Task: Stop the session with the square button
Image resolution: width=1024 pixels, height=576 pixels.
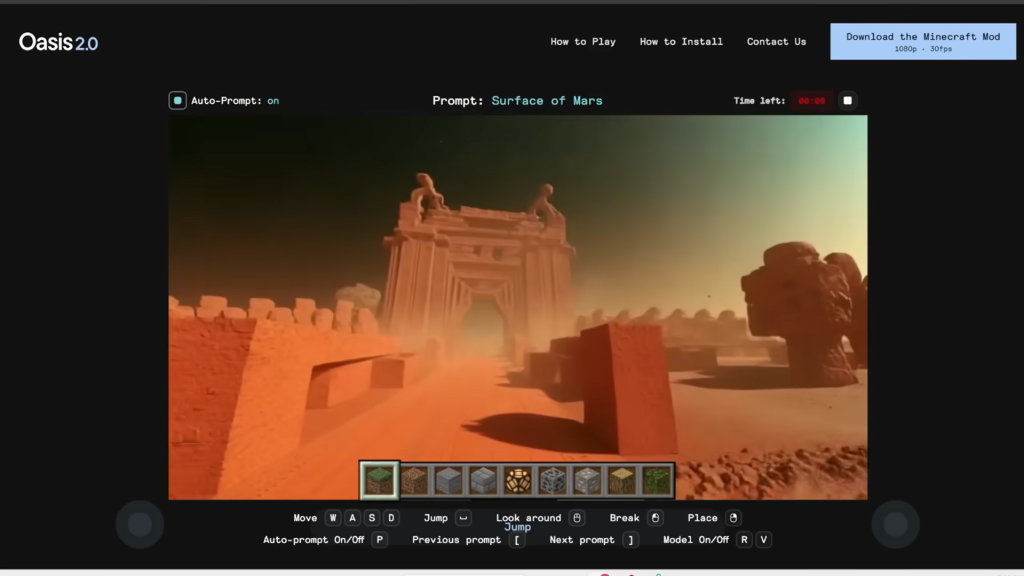Action: (x=847, y=101)
